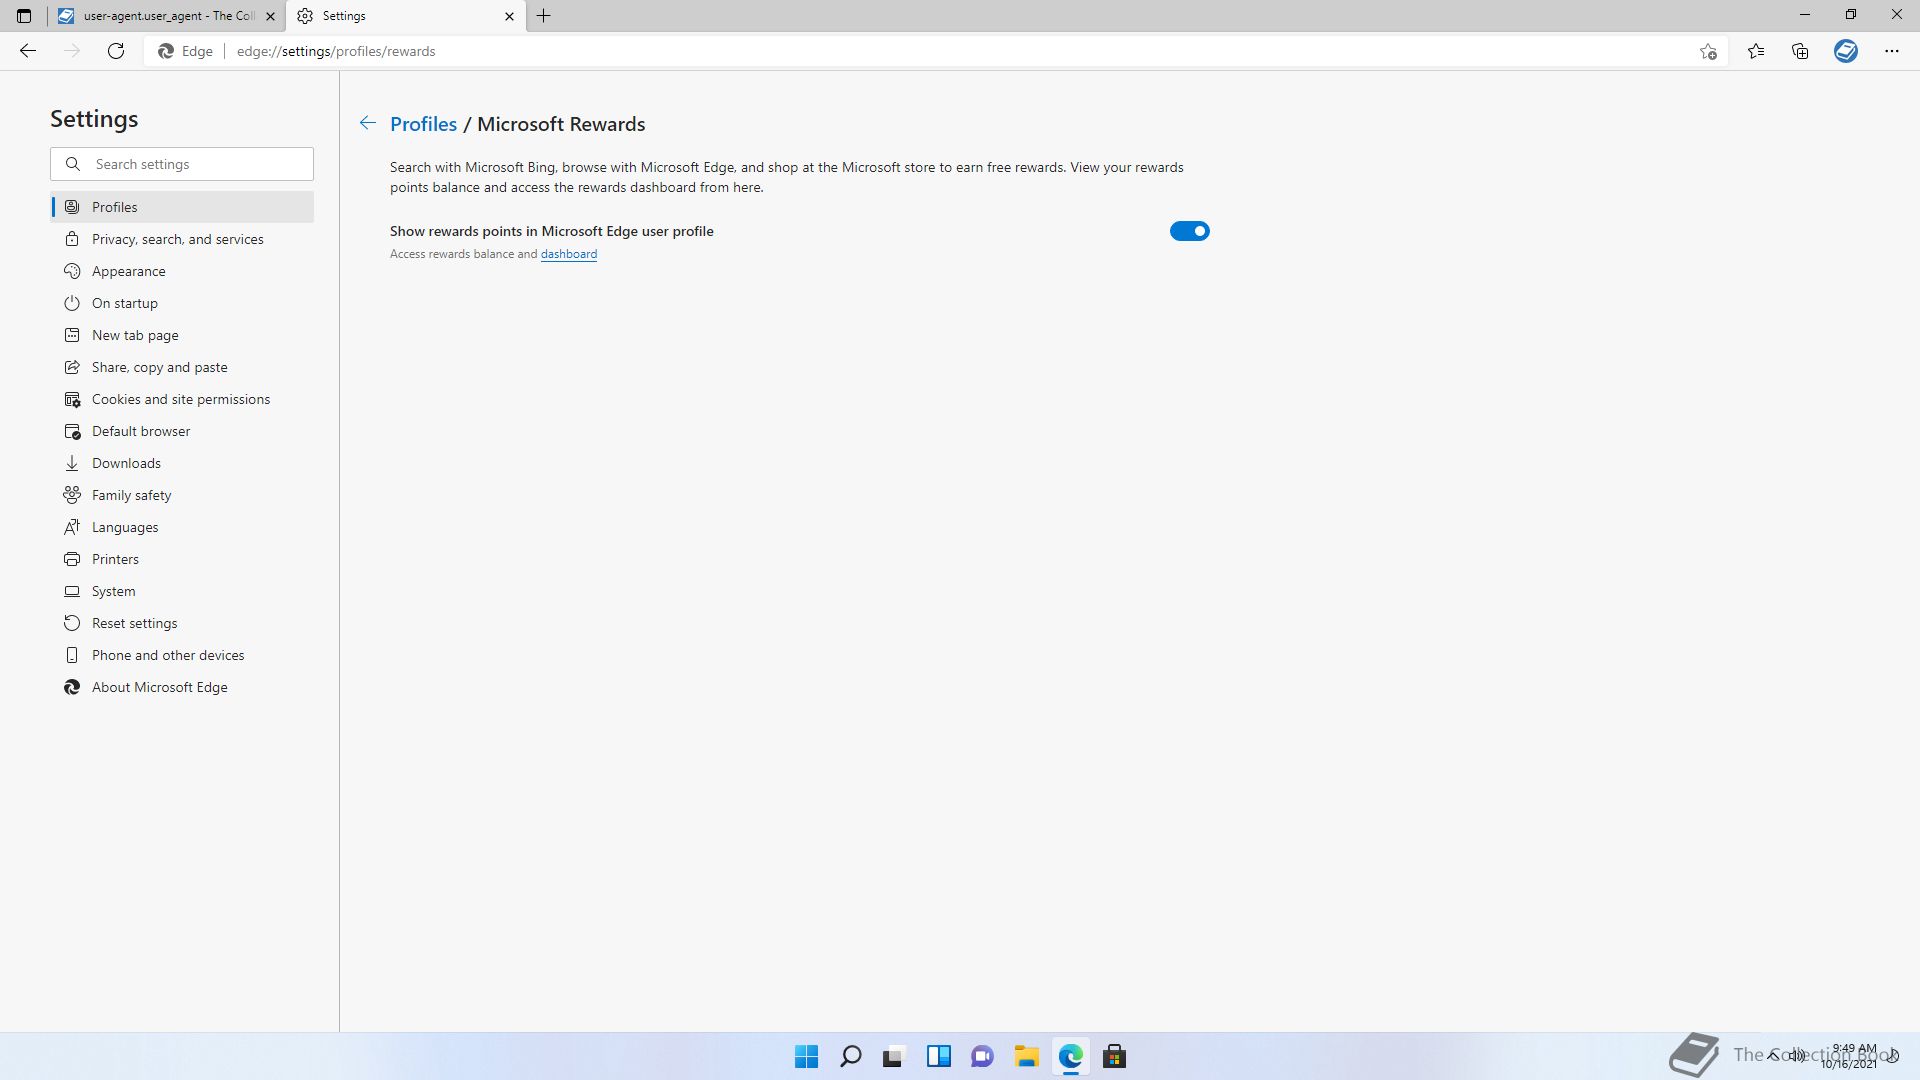Open Privacy, search, and services settings

click(182, 239)
